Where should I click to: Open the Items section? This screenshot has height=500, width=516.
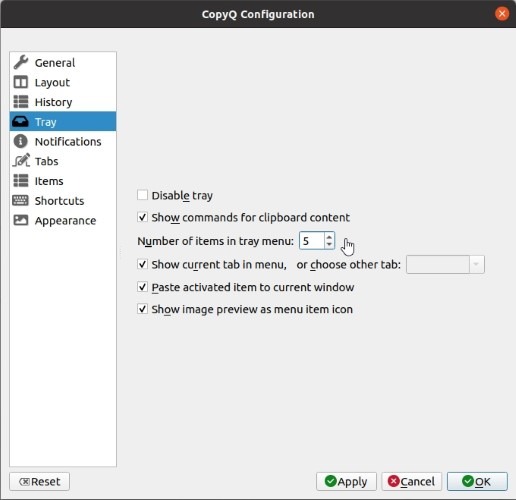tap(63, 181)
